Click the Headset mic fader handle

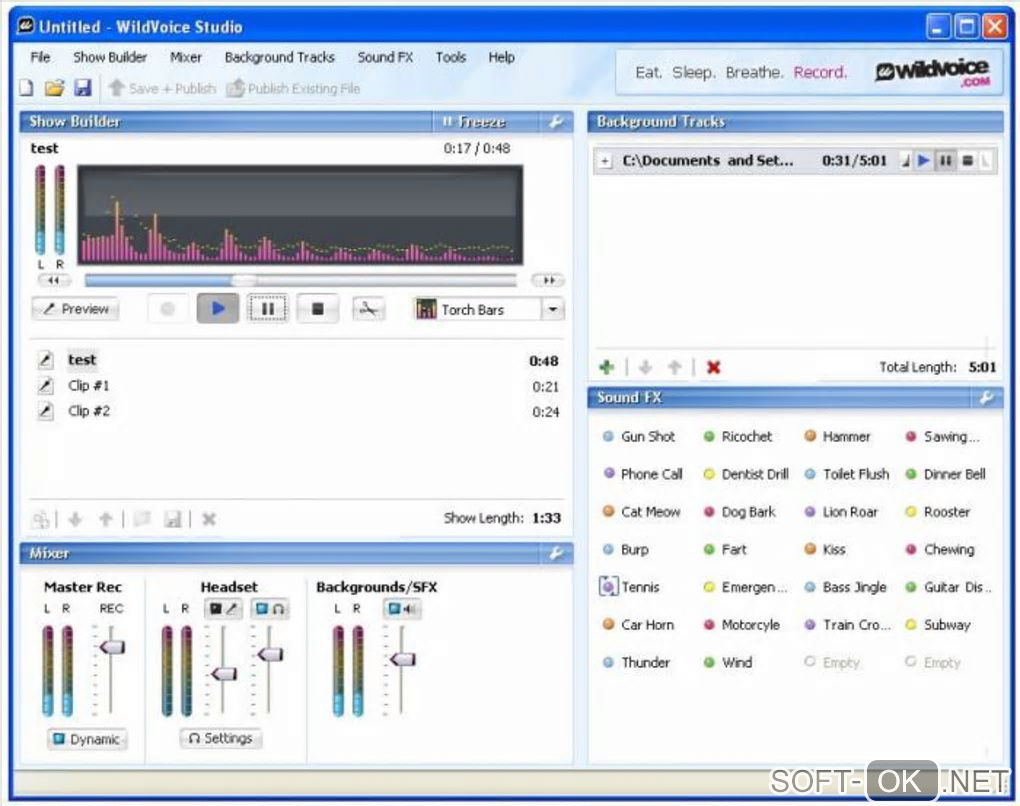point(224,673)
